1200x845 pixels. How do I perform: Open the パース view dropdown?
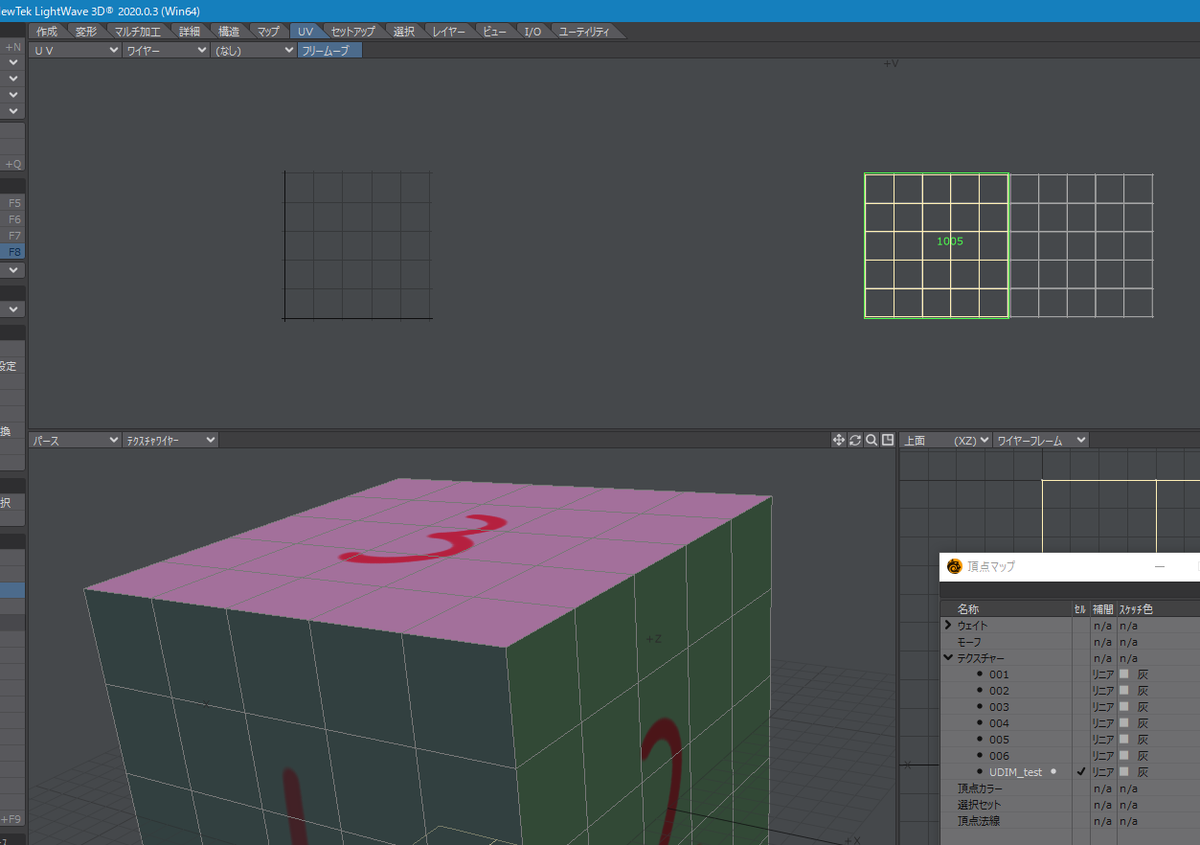pos(76,440)
